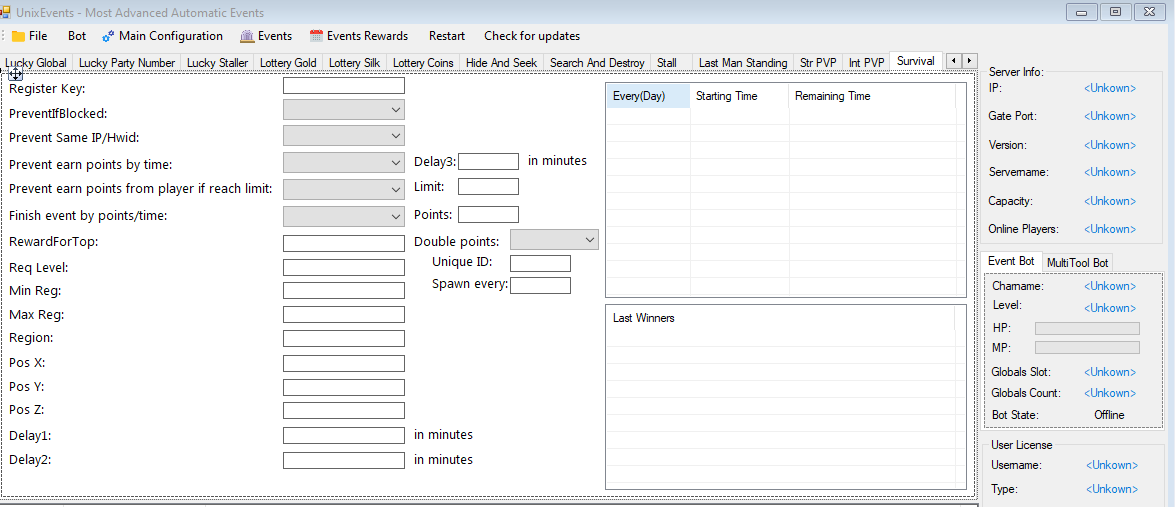Click the move handle icon on the form
Image resolution: width=1175 pixels, height=507 pixels.
pyautogui.click(x=15, y=74)
